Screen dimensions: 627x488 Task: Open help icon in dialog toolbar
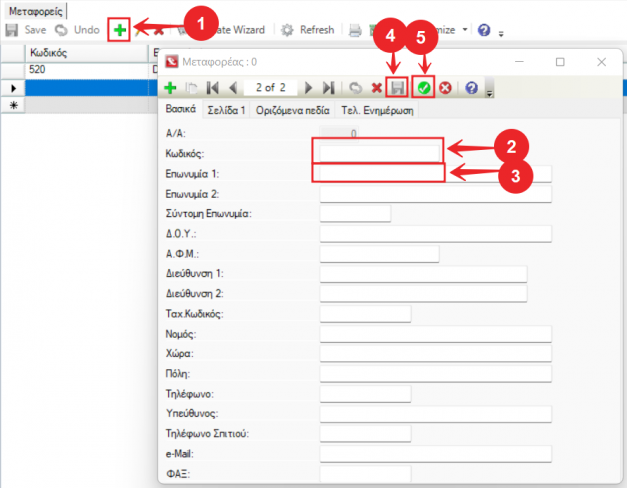[x=471, y=88]
